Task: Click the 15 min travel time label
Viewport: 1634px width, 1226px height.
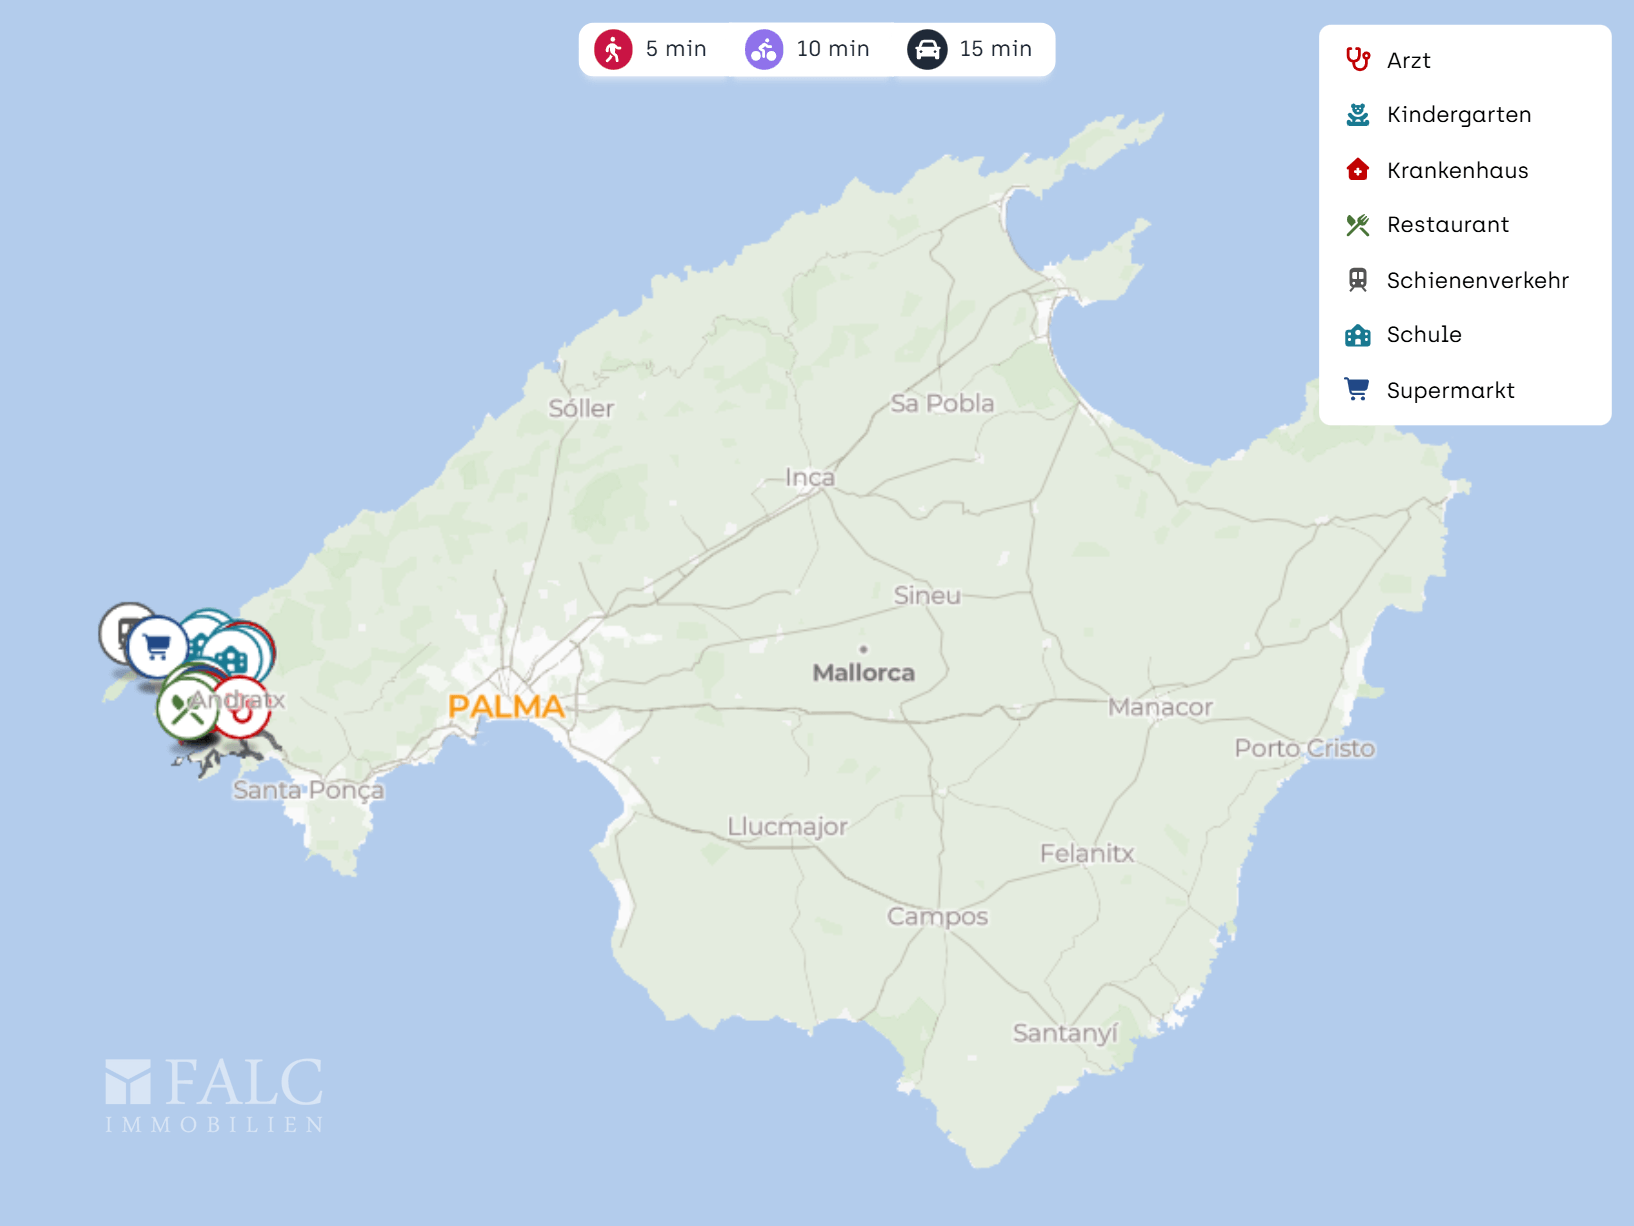Action: tap(995, 49)
